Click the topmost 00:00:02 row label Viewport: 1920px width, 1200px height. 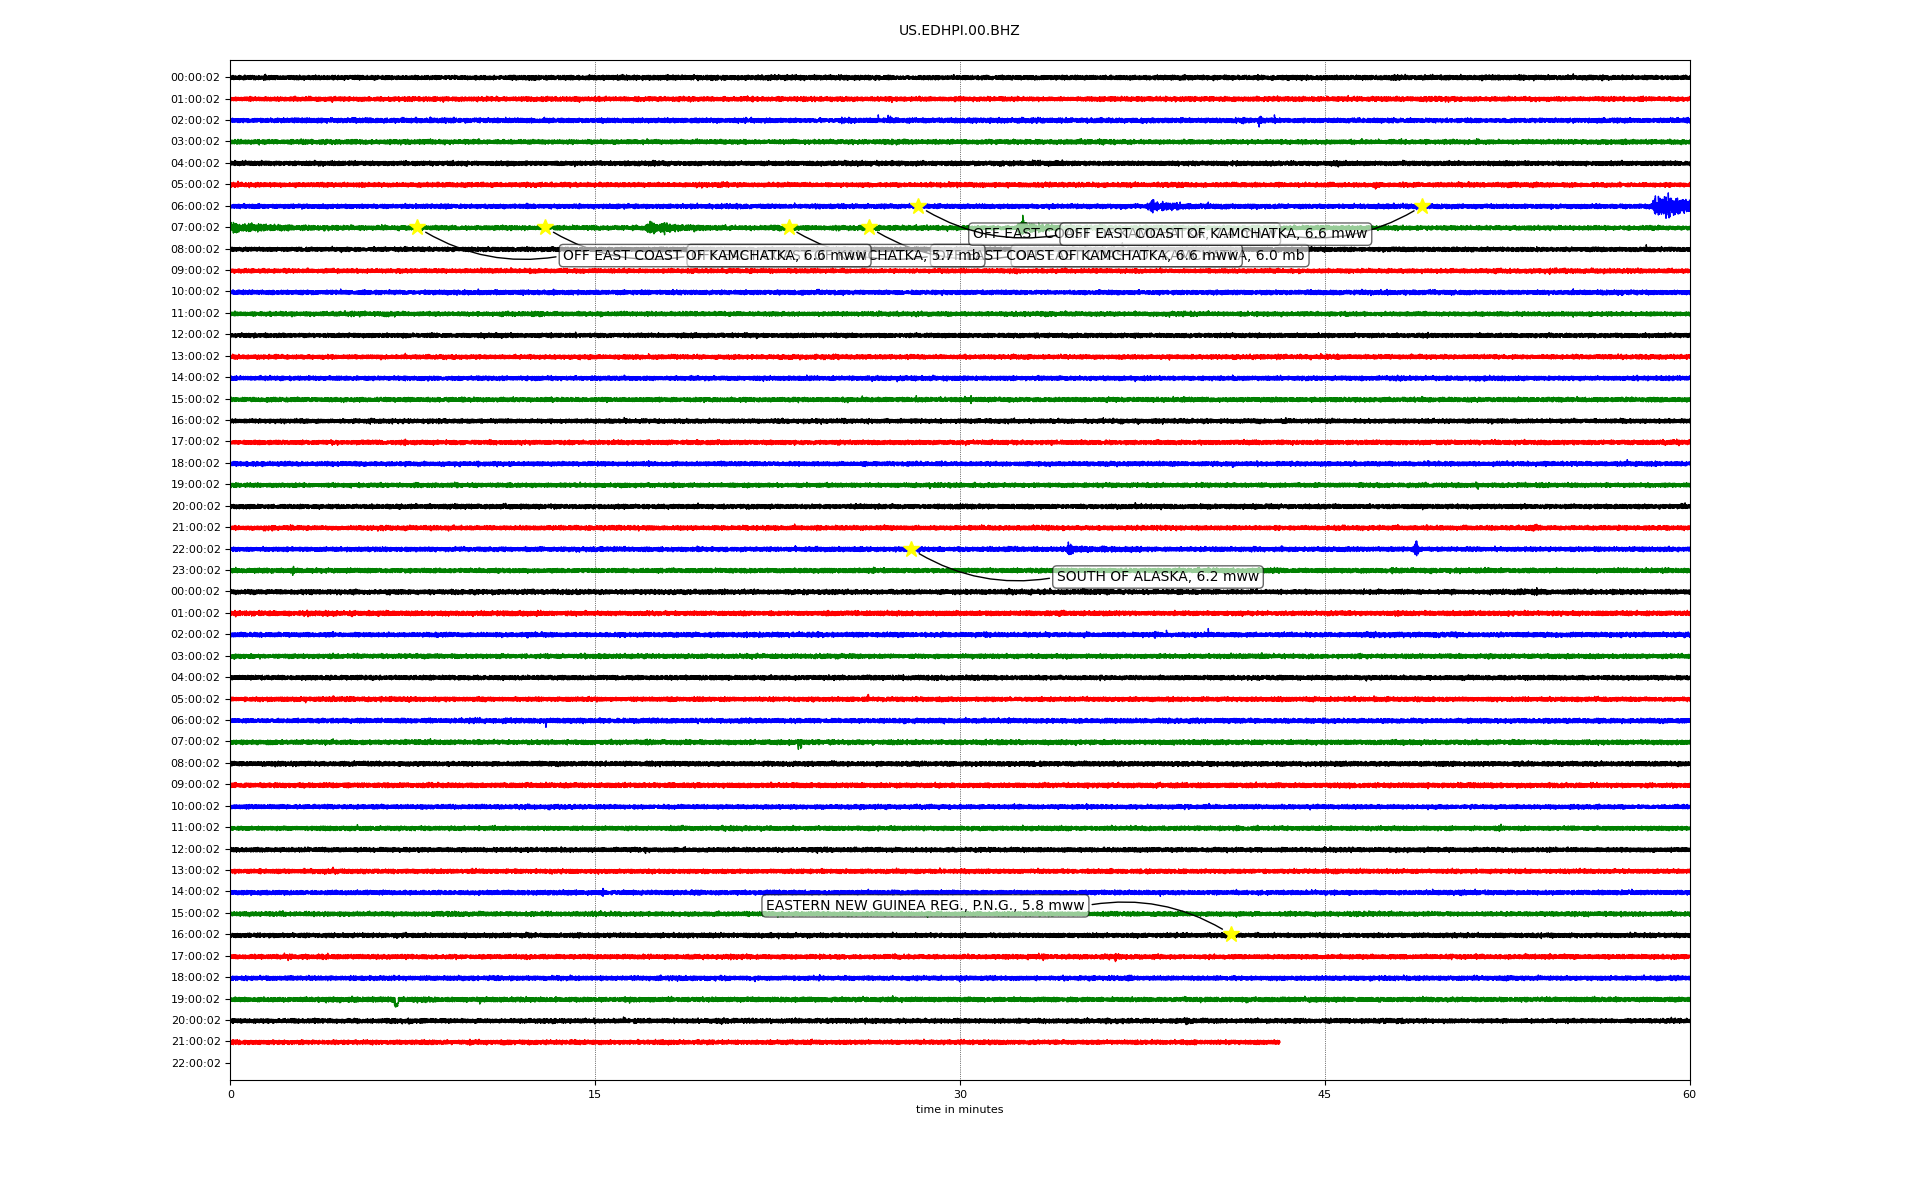(195, 78)
